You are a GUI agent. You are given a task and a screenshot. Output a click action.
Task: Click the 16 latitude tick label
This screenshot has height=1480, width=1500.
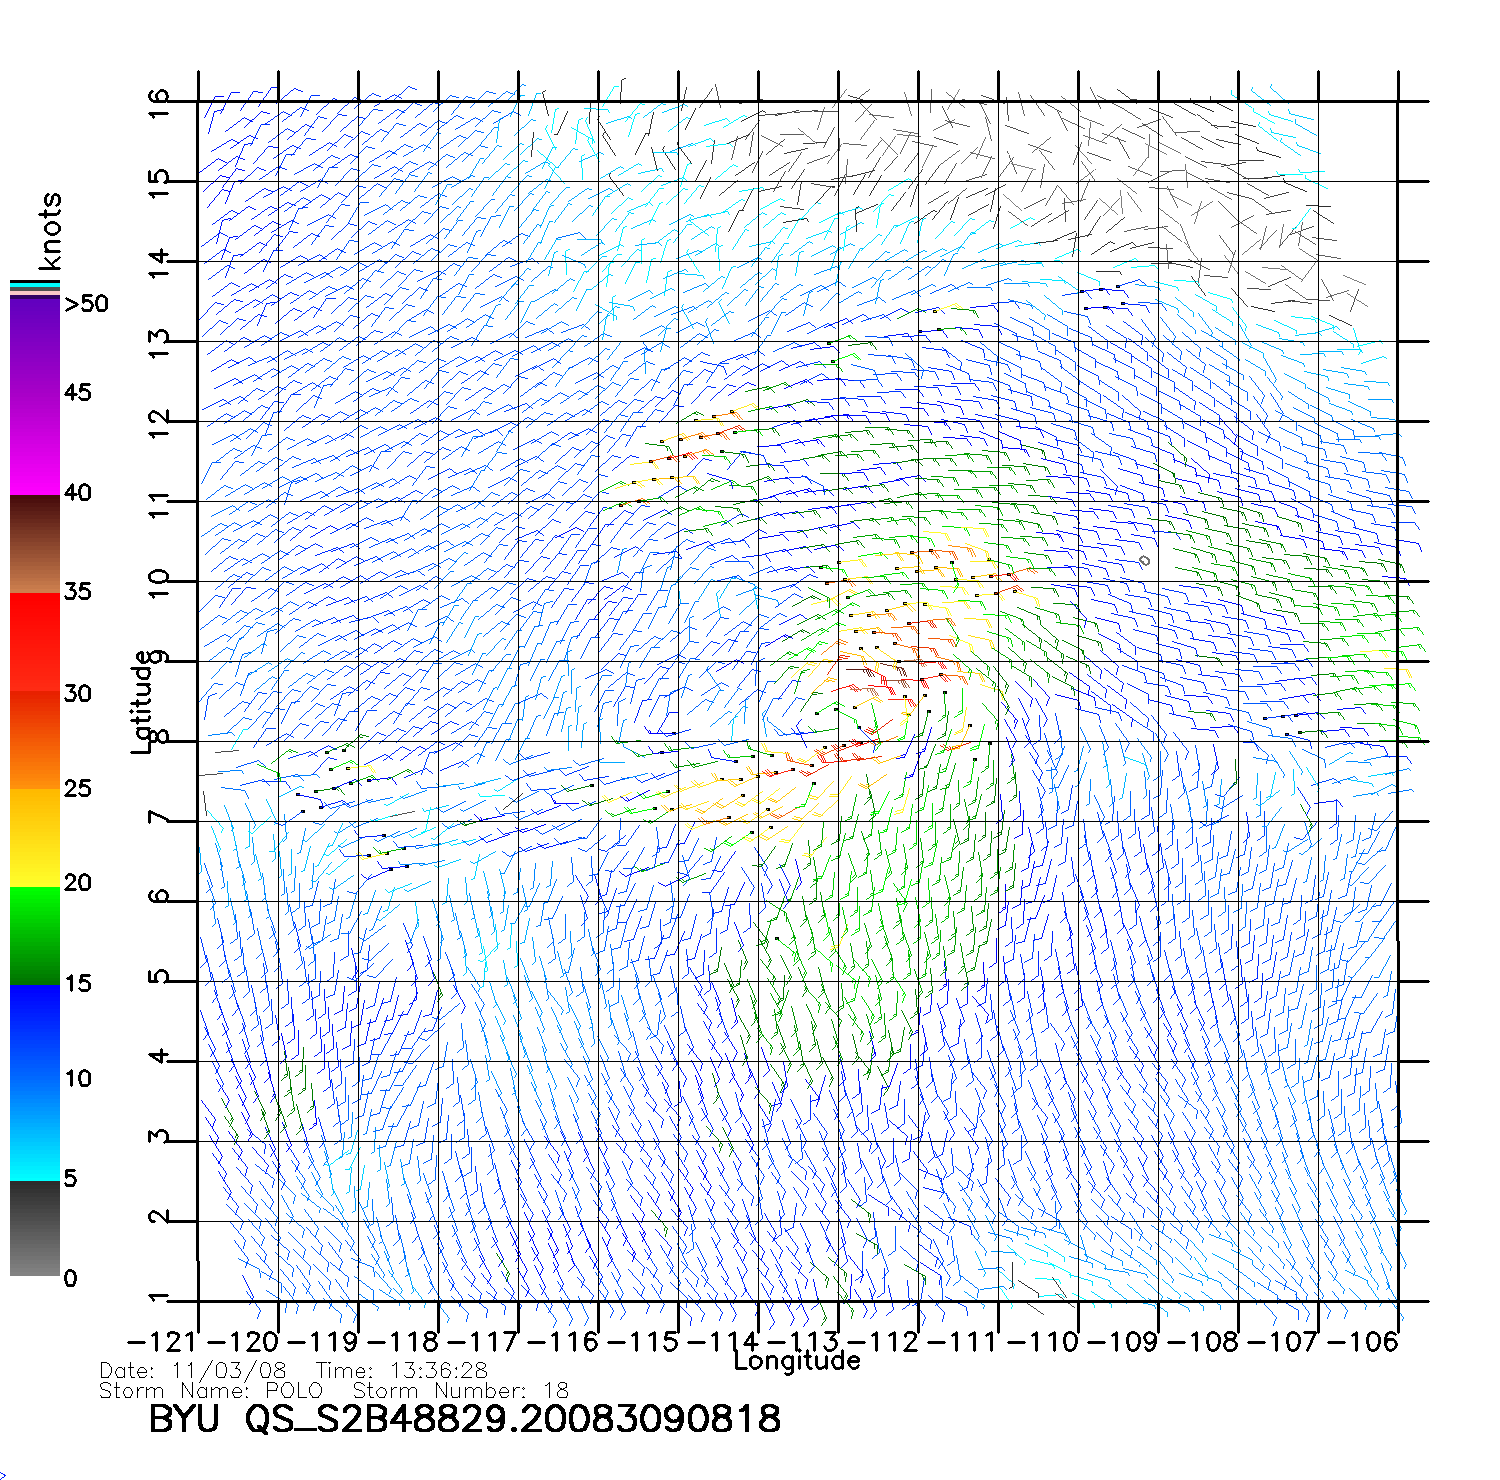click(x=160, y=103)
